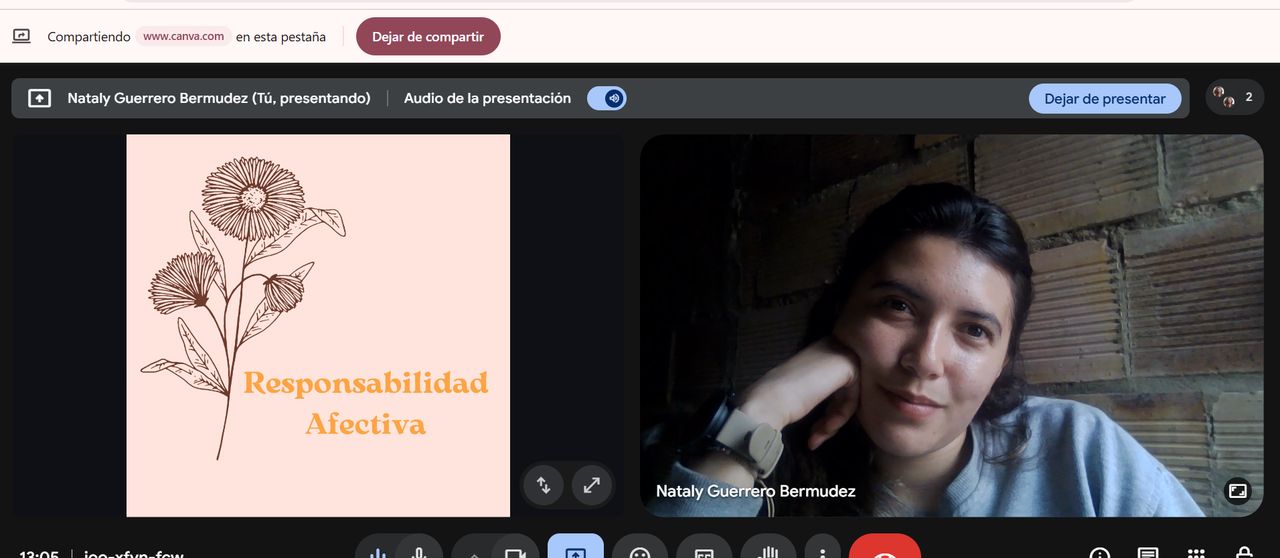Open the activities grid icon
The width and height of the screenshot is (1280, 558).
click(1196, 552)
